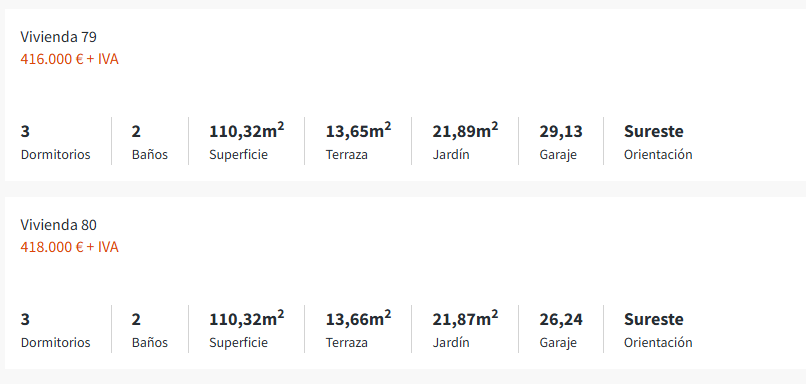
Task: Click the 110,32m² Superficie value of Vivienda 79
Action: (247, 131)
